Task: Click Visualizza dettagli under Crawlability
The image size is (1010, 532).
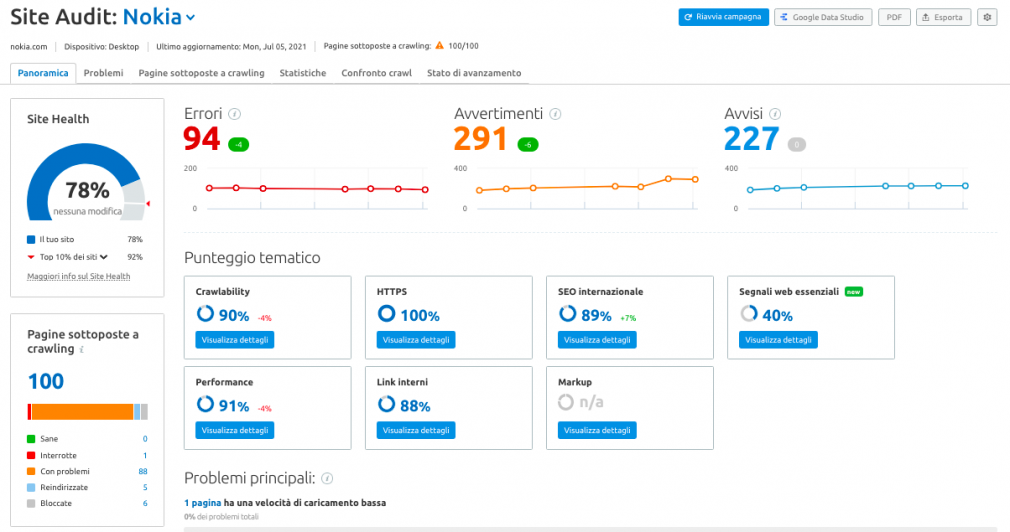Action: 234,340
